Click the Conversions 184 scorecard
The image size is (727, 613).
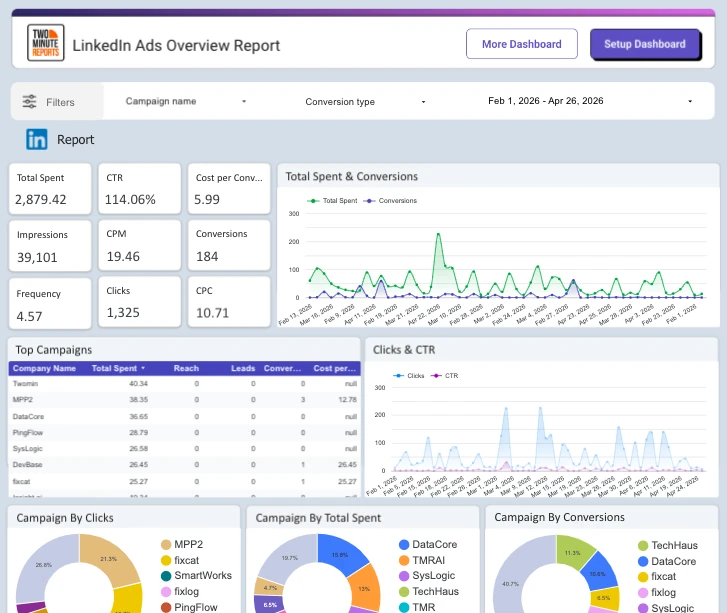[x=229, y=245]
